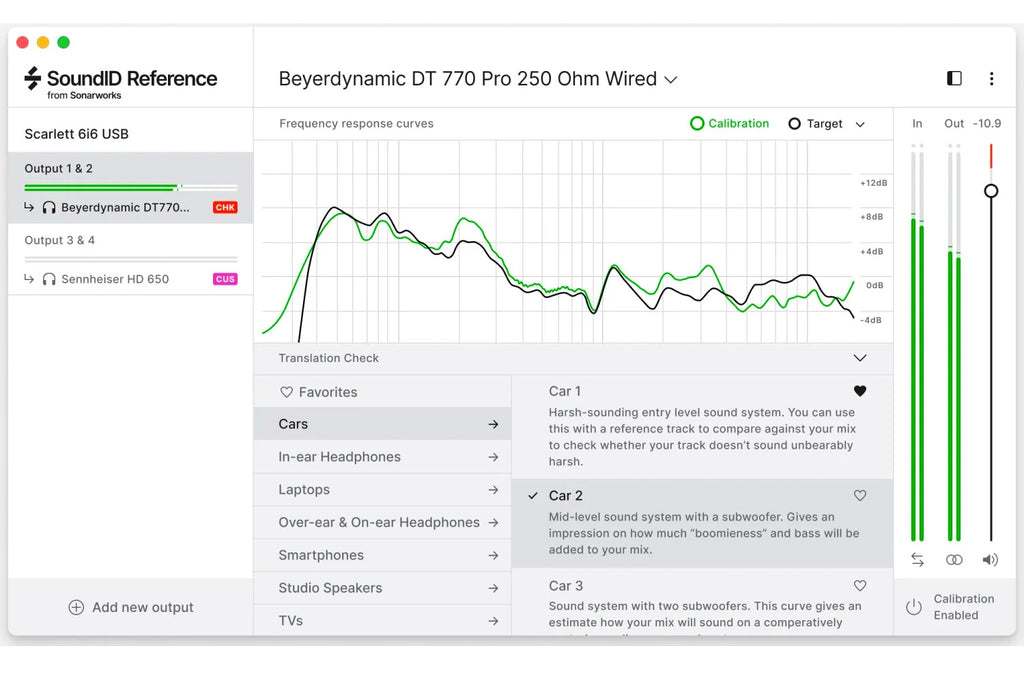
Task: Click the Beyerdynamic DT770... preset row
Action: coord(131,208)
